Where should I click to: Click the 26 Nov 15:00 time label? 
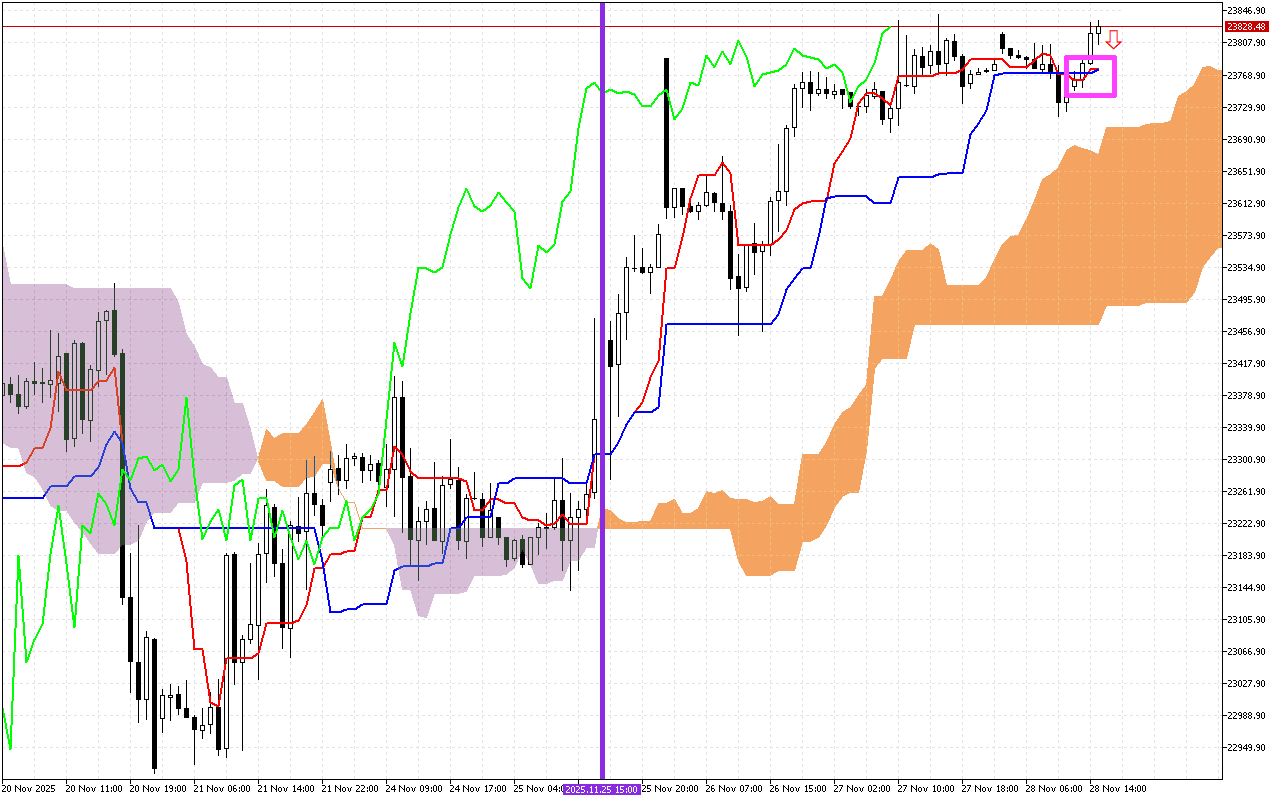coord(799,789)
